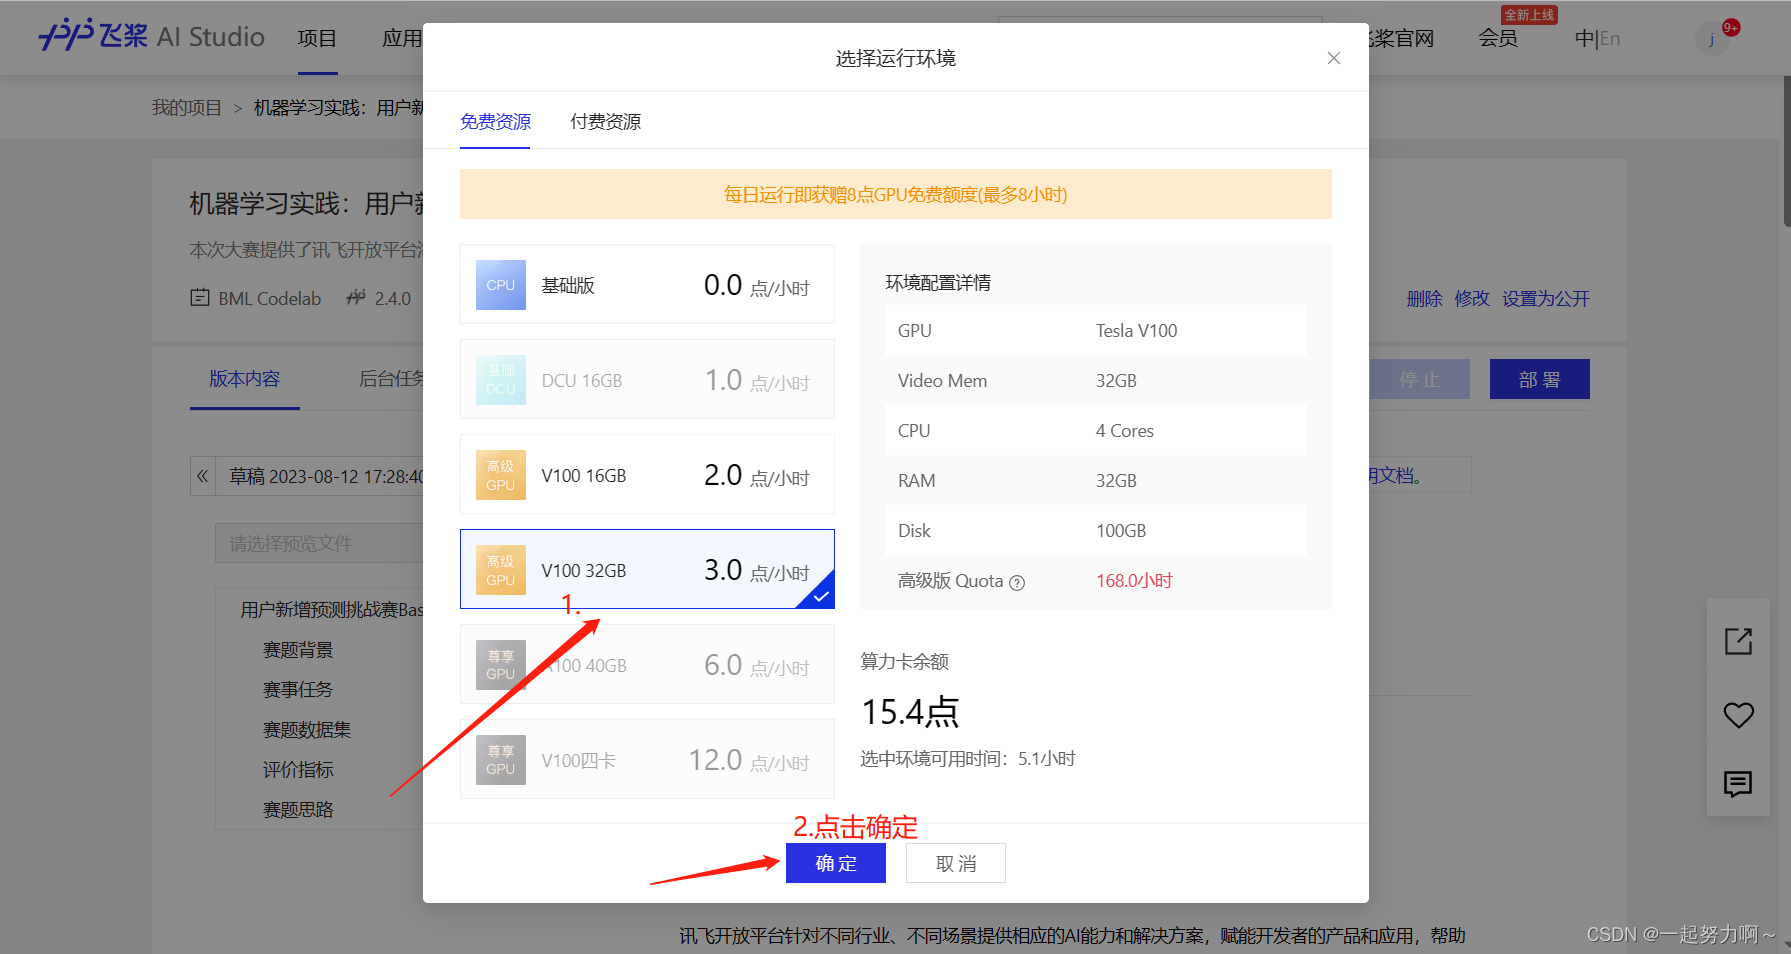Screen dimensions: 1791x954
Task: Collapse the sidebar with double-chevron icon
Action: (203, 476)
